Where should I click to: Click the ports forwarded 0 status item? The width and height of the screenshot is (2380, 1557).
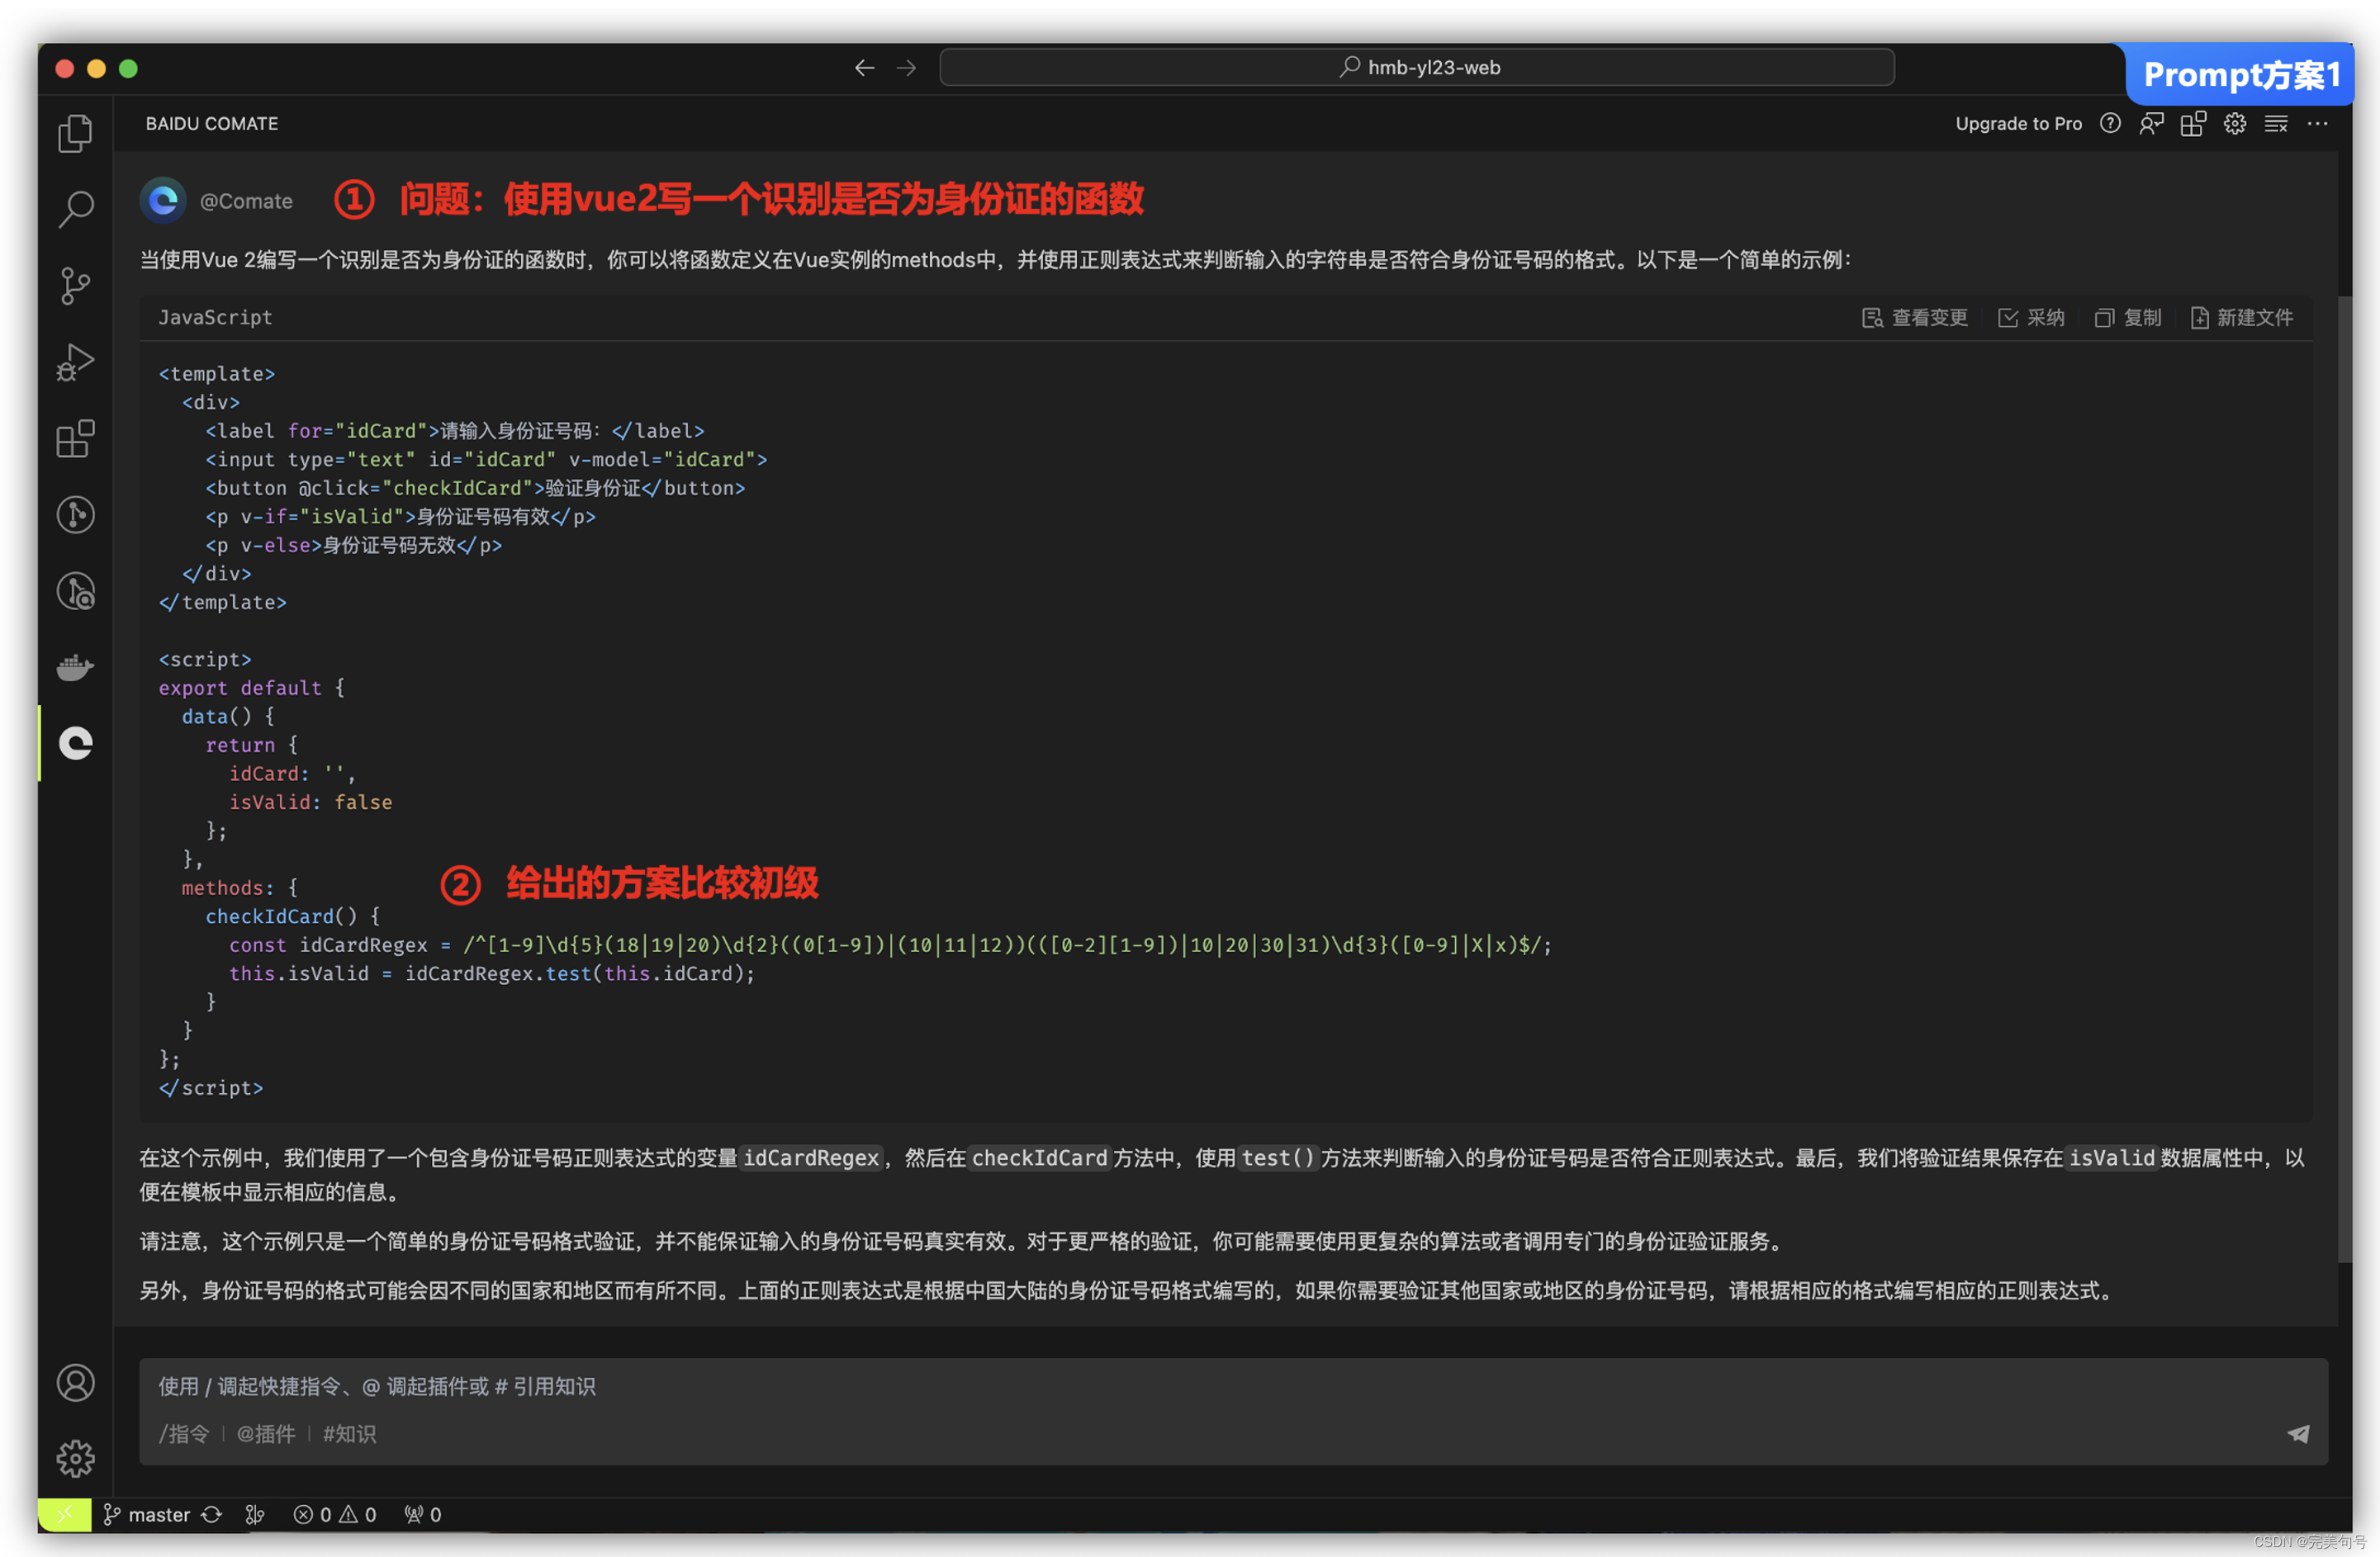pyautogui.click(x=423, y=1515)
